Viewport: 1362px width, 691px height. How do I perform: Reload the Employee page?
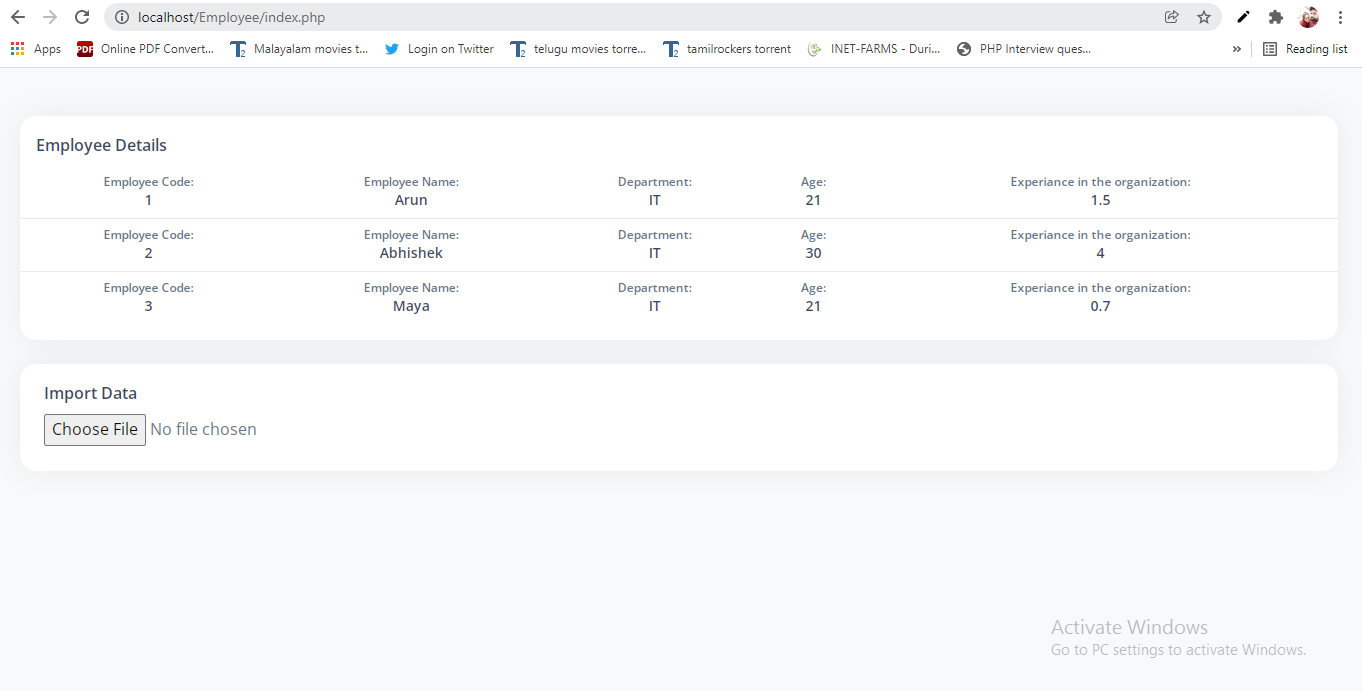(83, 17)
